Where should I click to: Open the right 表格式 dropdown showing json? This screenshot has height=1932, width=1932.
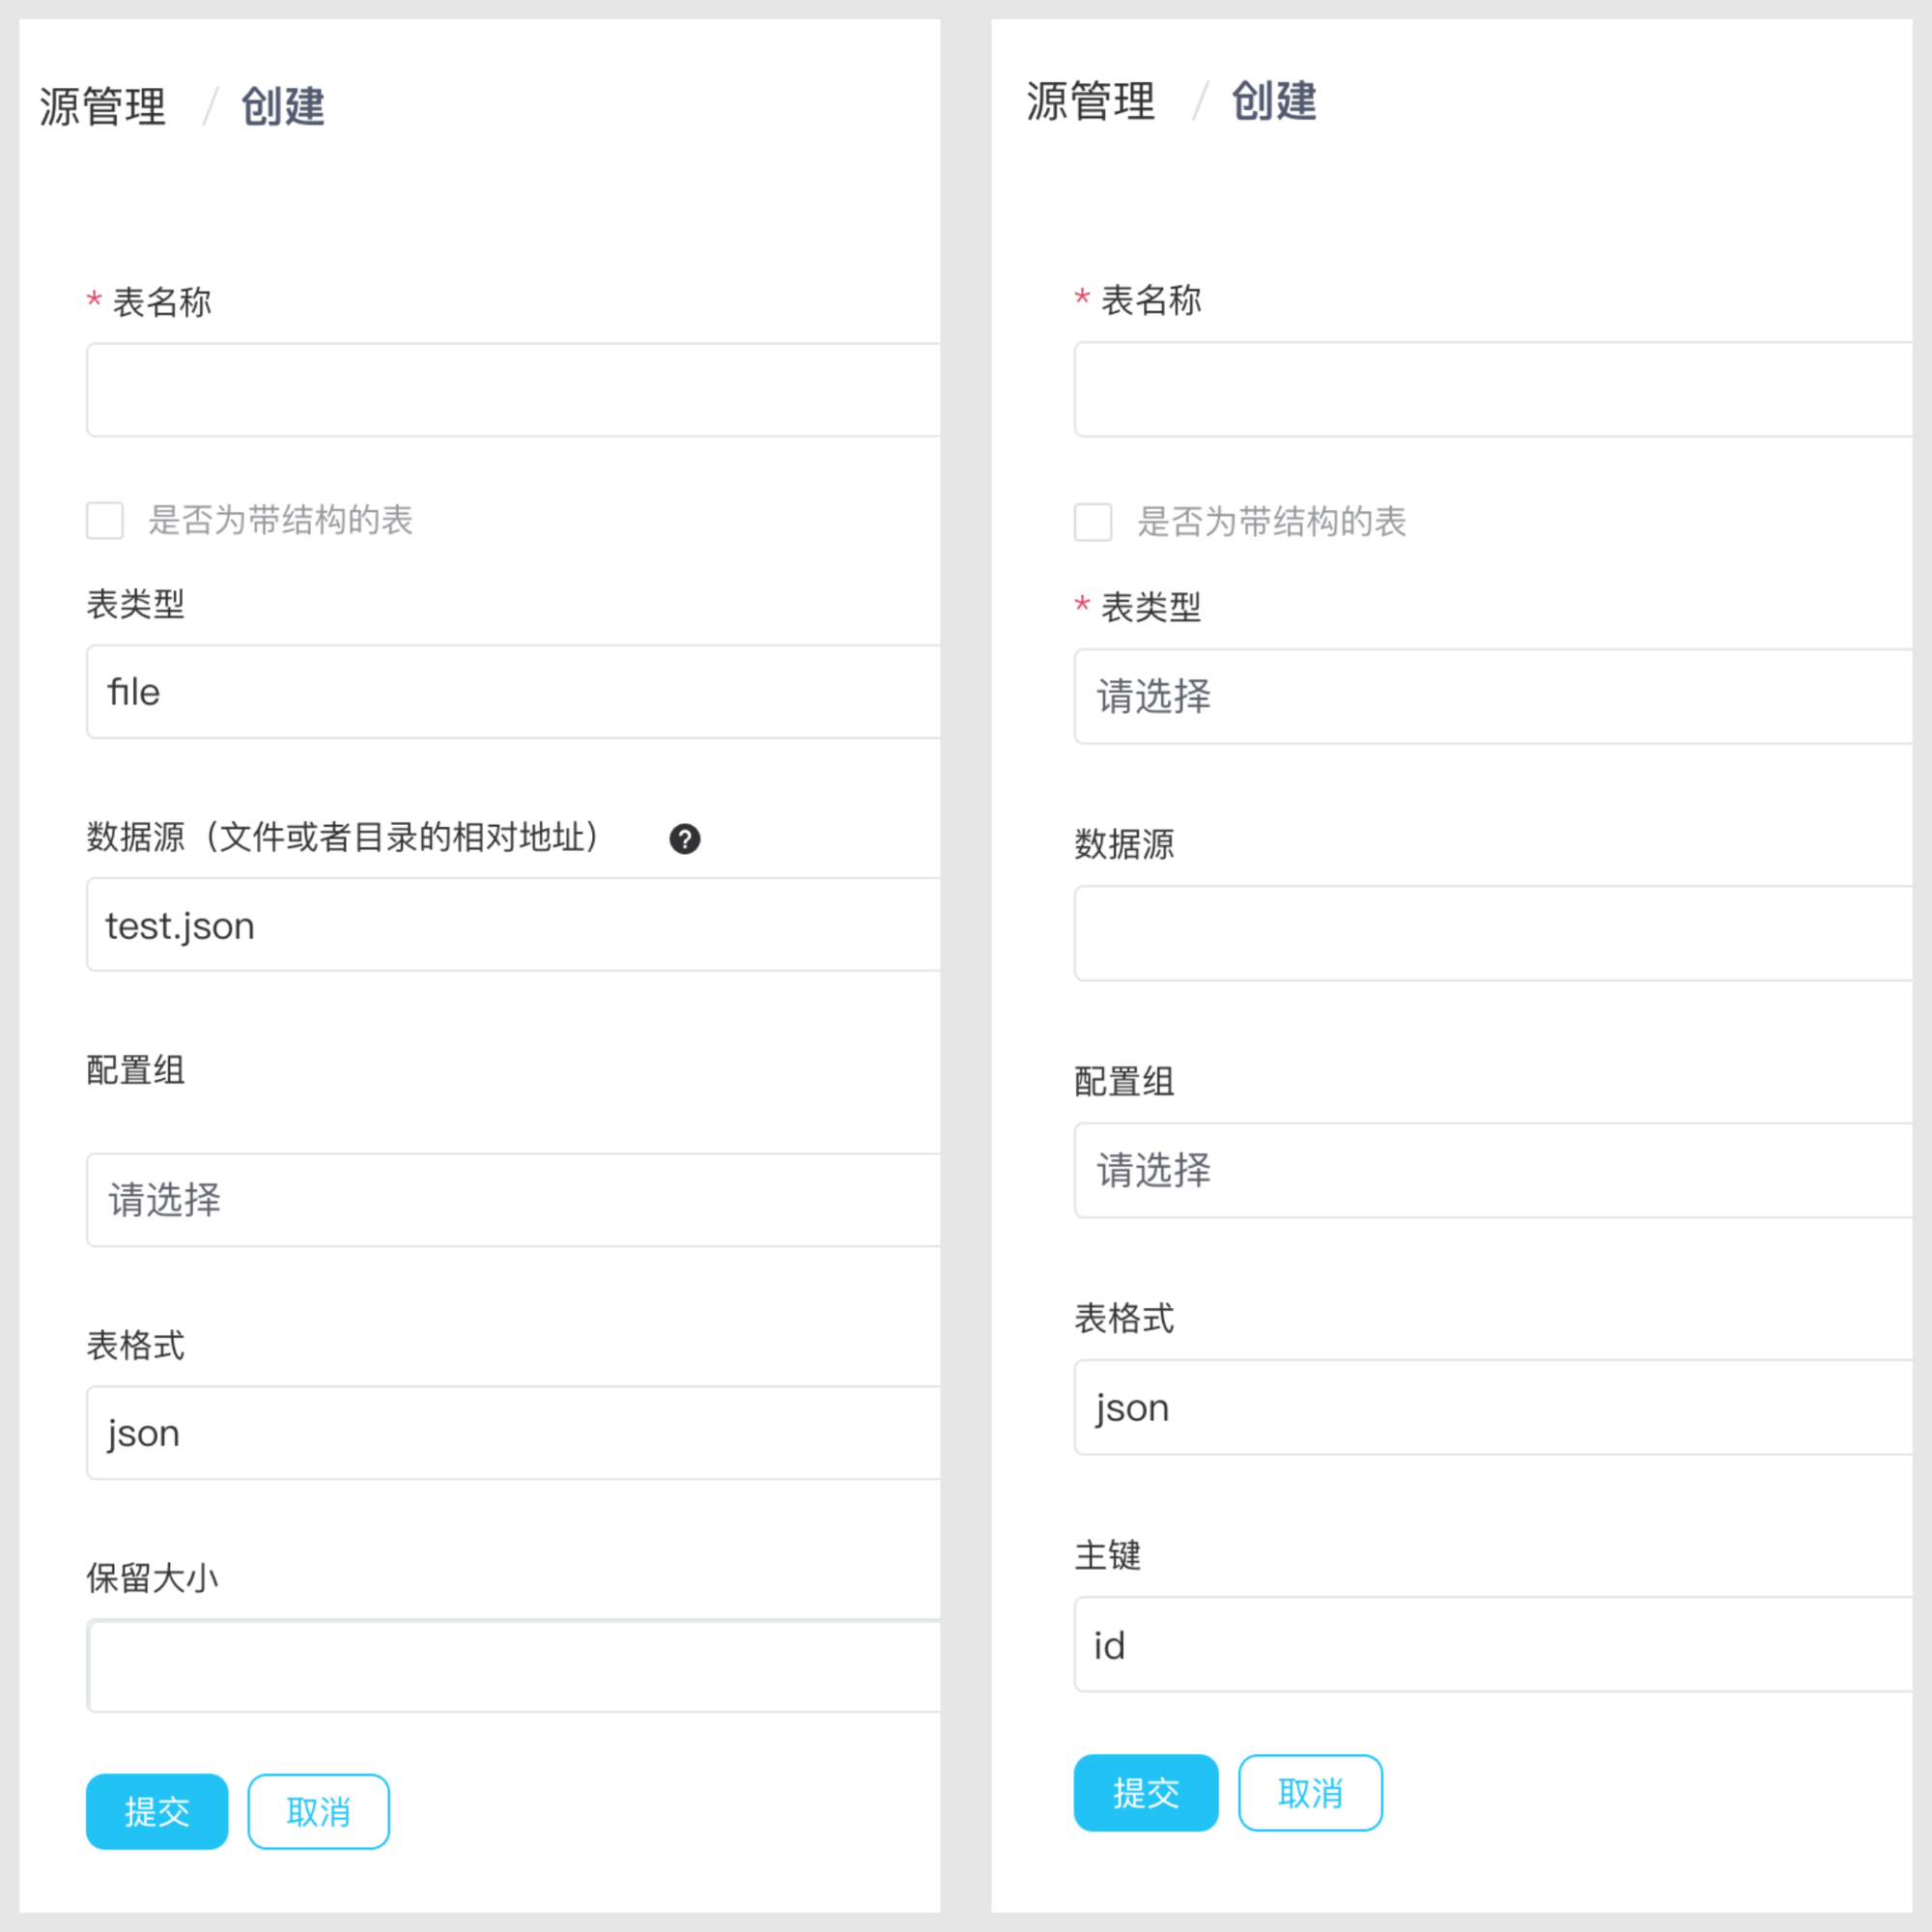pos(1492,1407)
